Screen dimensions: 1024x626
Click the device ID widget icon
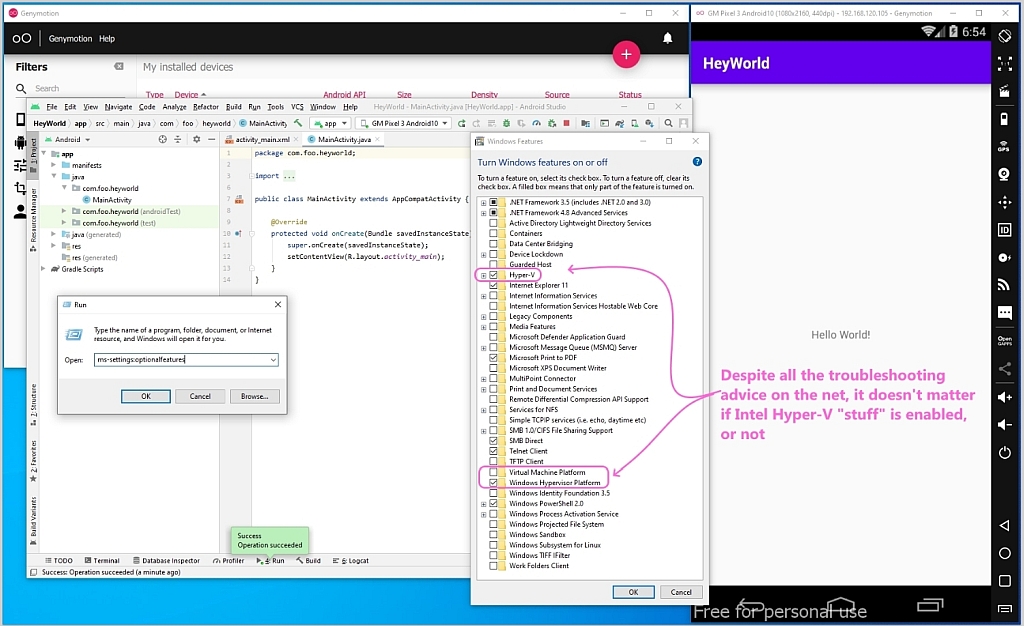pos(1004,230)
